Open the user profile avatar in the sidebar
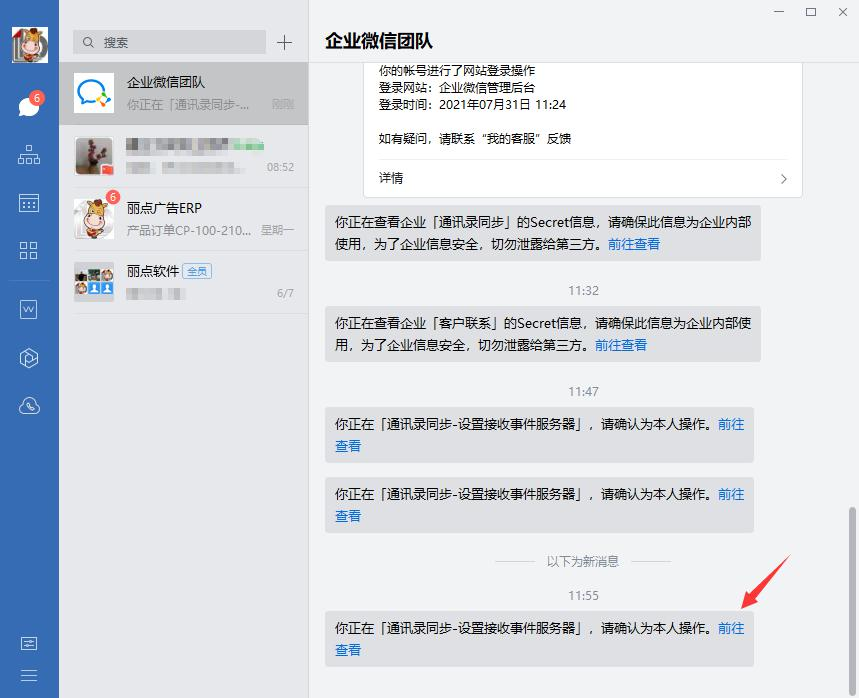The height and width of the screenshot is (698, 859). 30,44
